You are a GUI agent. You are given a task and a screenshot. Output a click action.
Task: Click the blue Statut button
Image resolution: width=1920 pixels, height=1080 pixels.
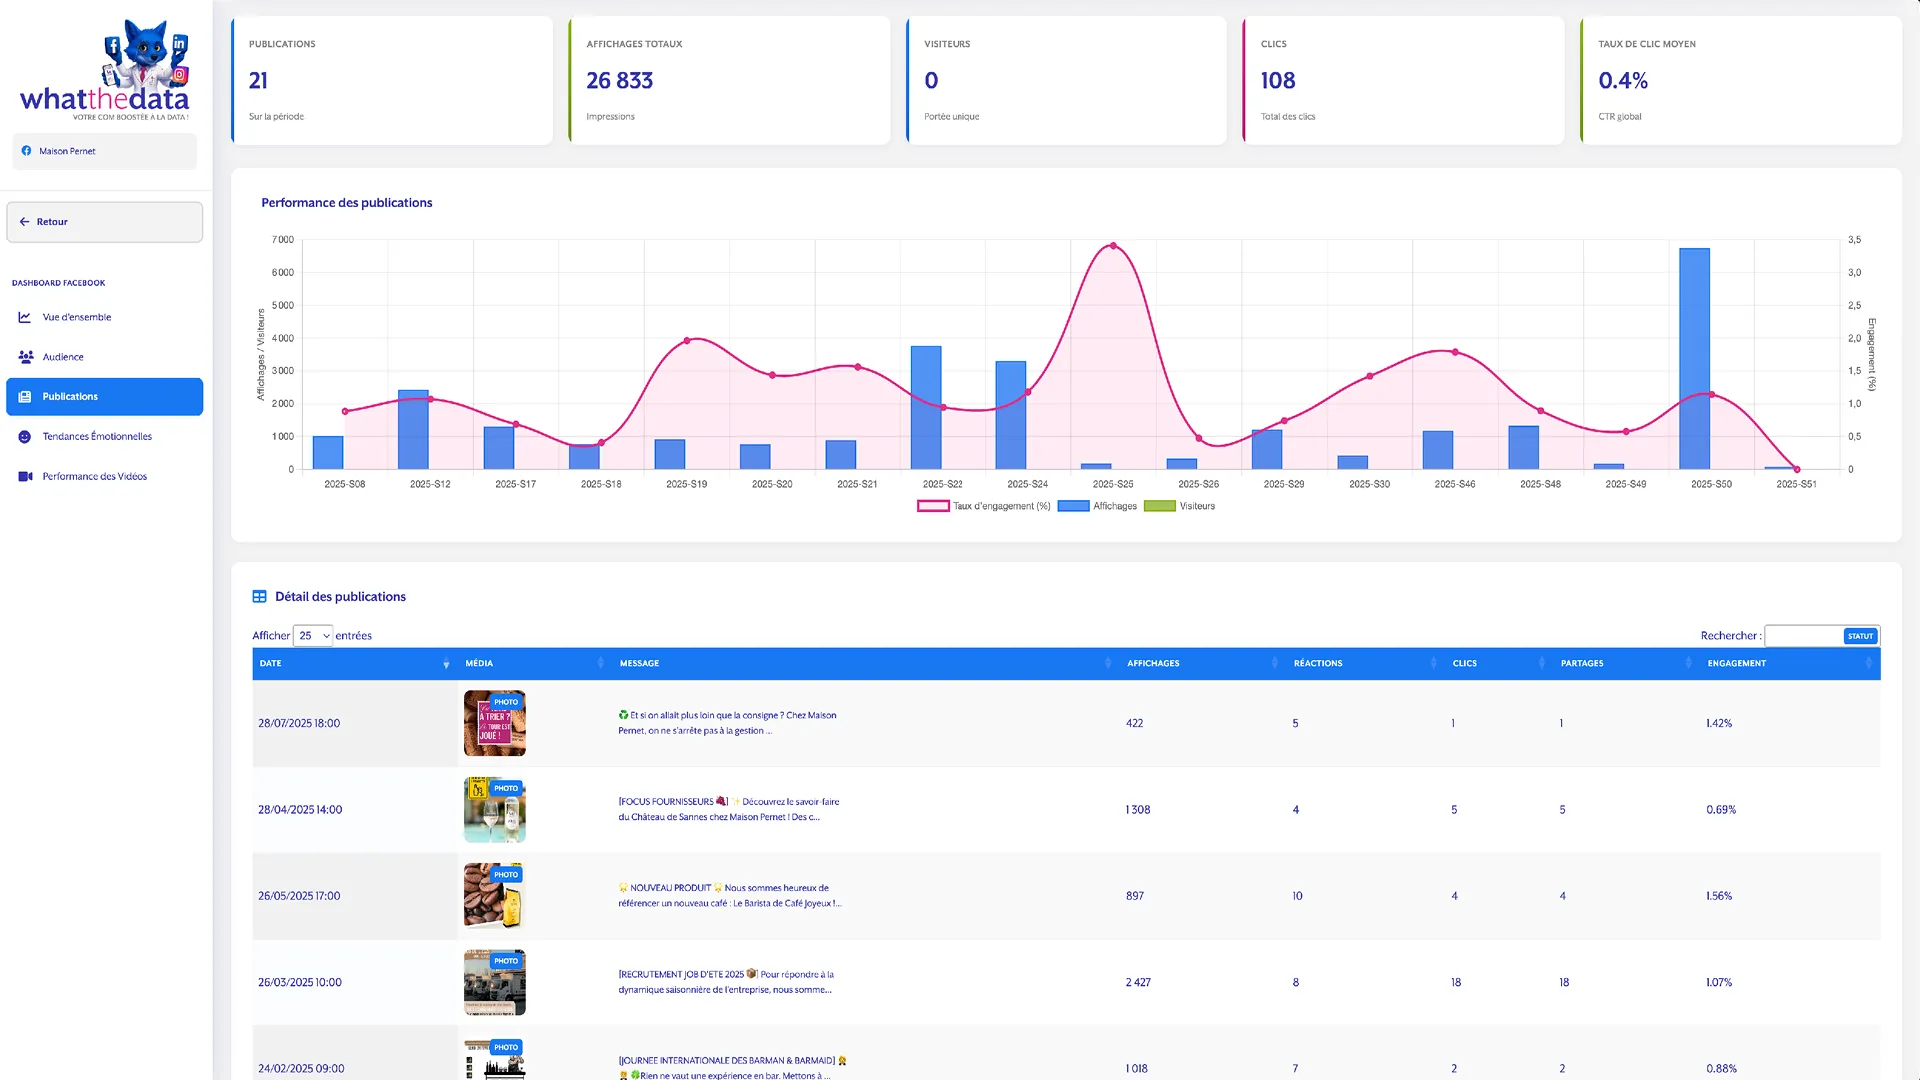[1860, 636]
